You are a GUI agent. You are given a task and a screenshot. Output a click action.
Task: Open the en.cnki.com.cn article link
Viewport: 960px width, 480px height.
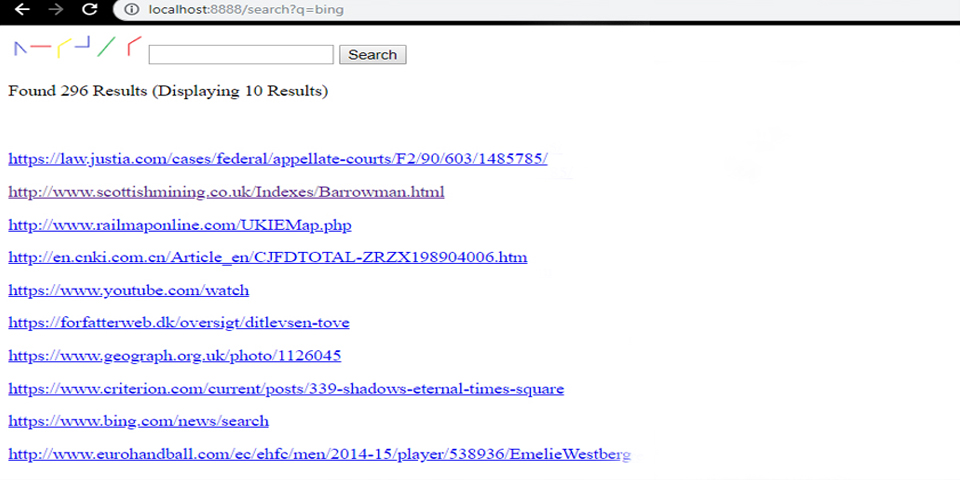tap(267, 258)
